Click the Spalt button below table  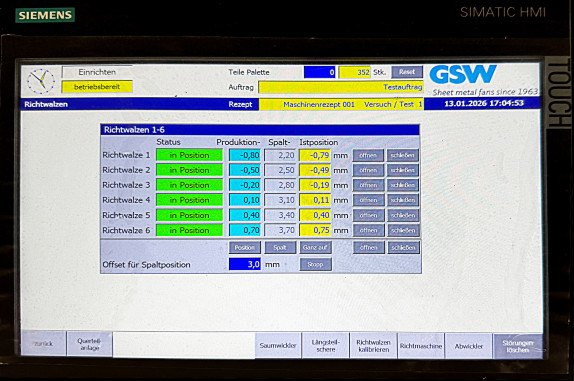pos(280,247)
